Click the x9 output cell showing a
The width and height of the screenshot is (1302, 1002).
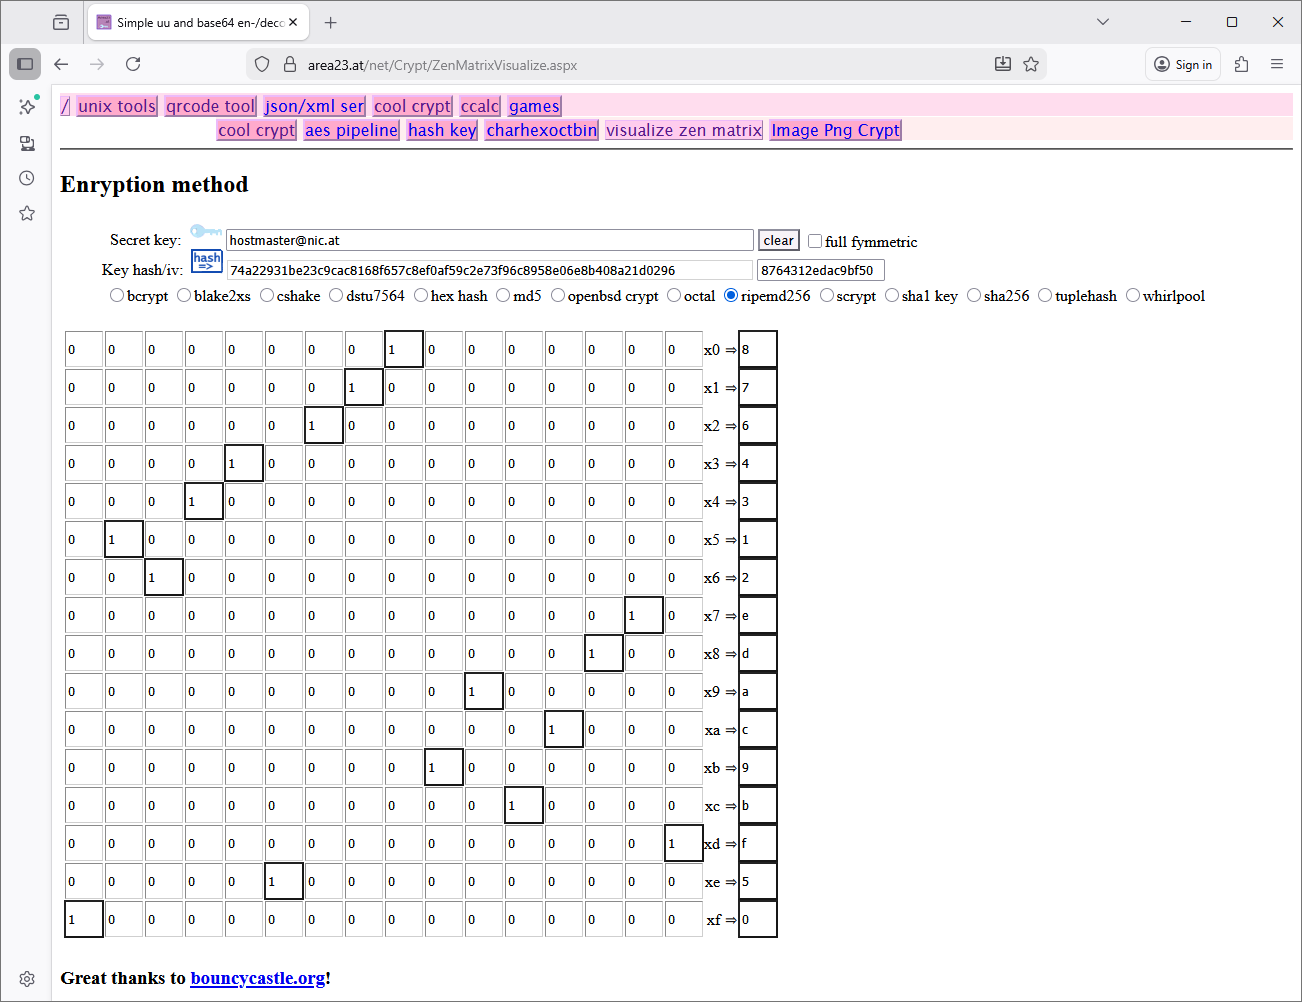758,692
